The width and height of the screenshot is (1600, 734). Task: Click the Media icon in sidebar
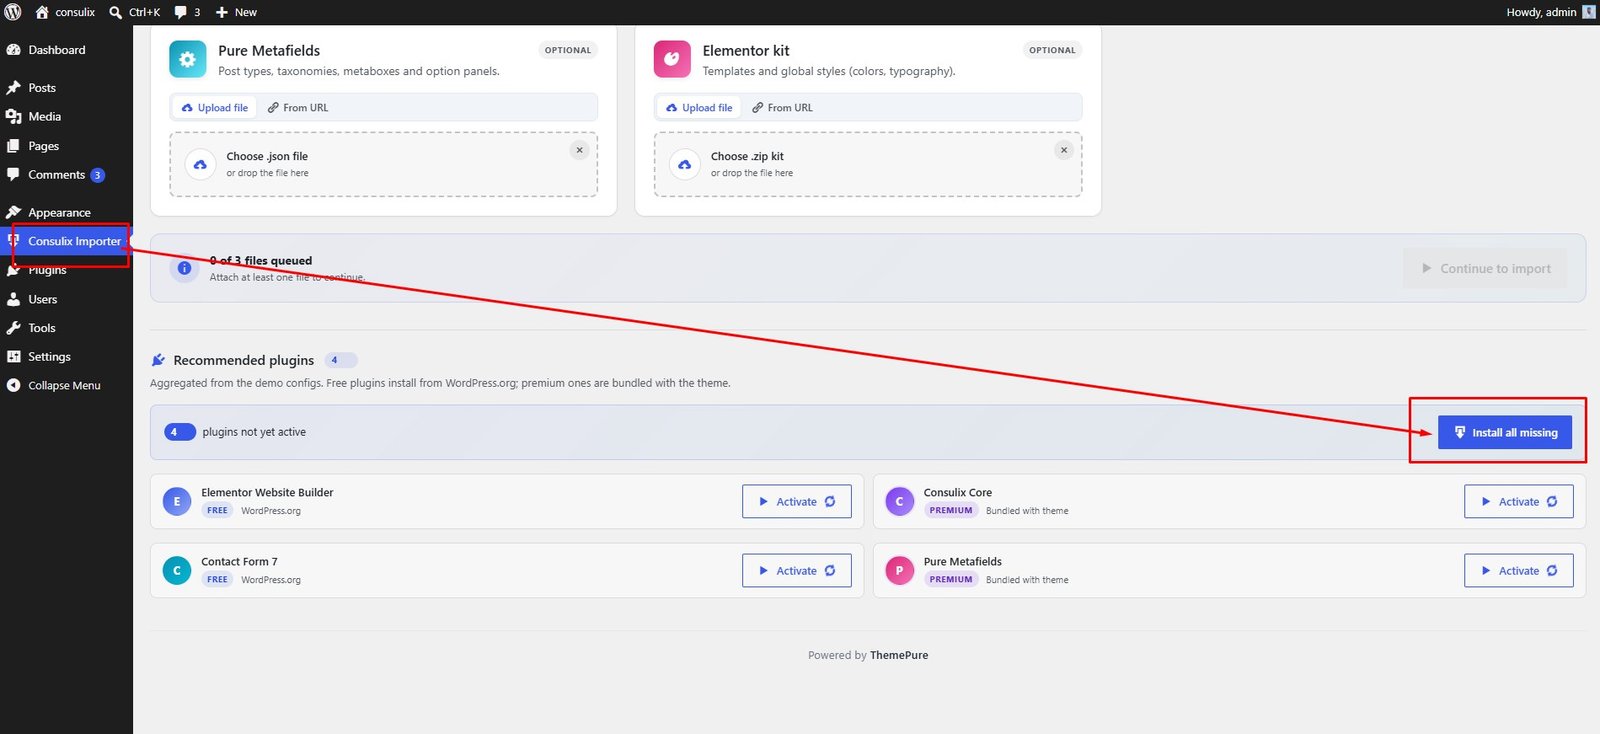click(x=13, y=117)
